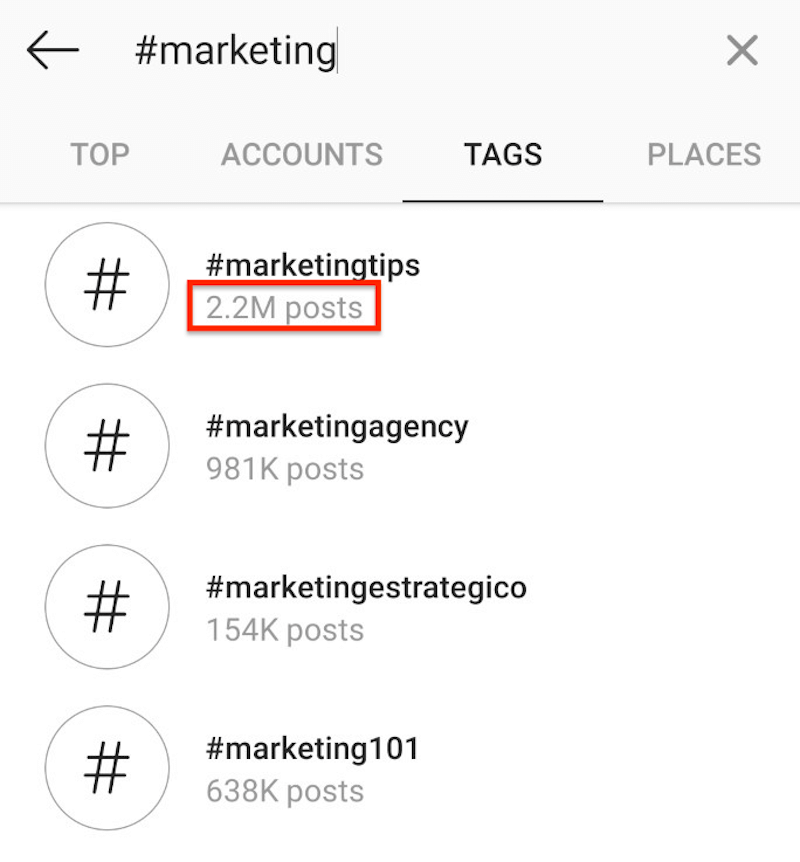Image resolution: width=800 pixels, height=862 pixels.
Task: Click the 154K posts count text
Action: (x=285, y=630)
